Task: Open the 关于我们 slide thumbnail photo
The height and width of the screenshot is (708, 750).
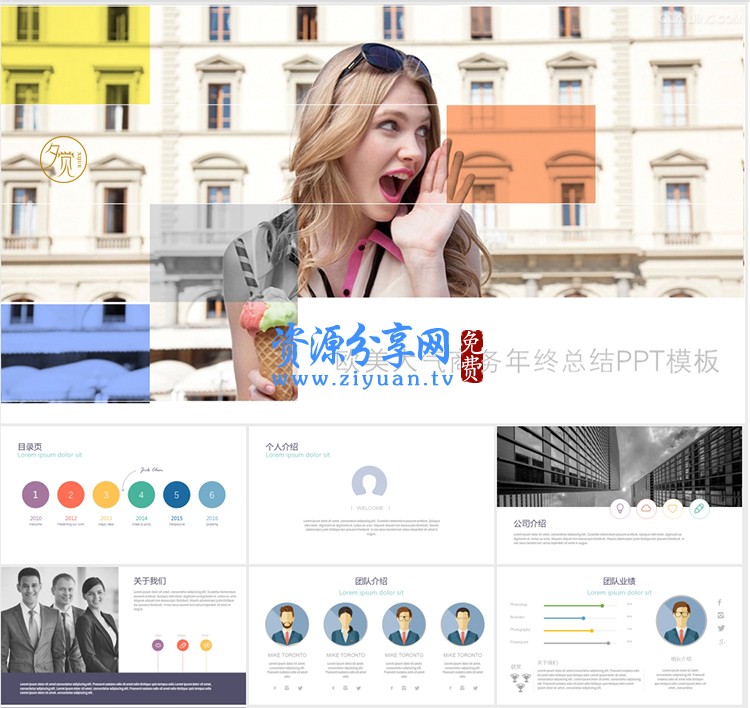Action: pyautogui.click(x=60, y=620)
